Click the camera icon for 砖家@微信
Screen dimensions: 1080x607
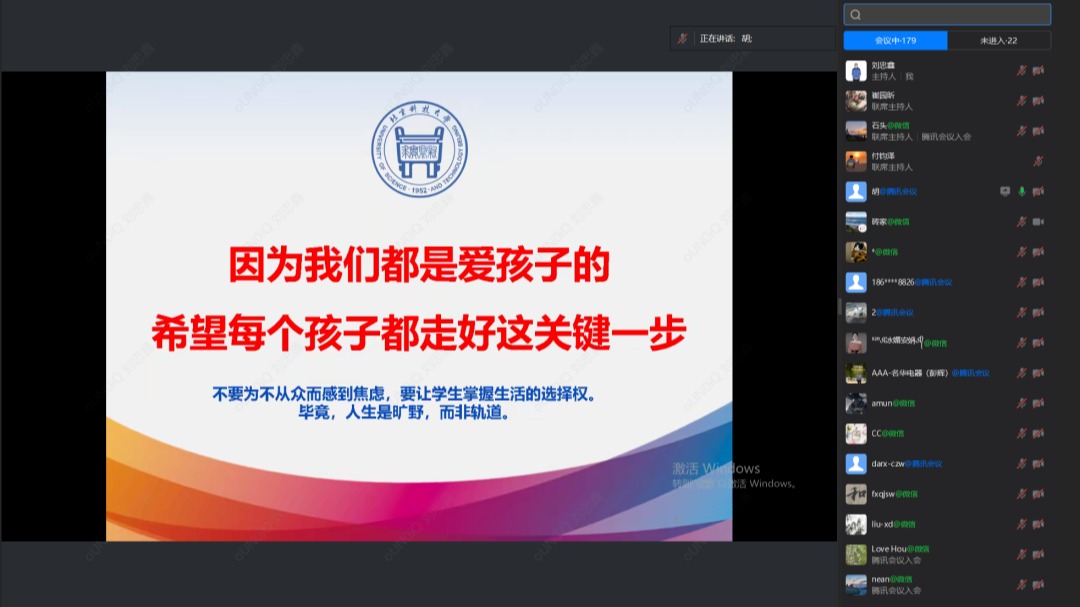point(1038,221)
